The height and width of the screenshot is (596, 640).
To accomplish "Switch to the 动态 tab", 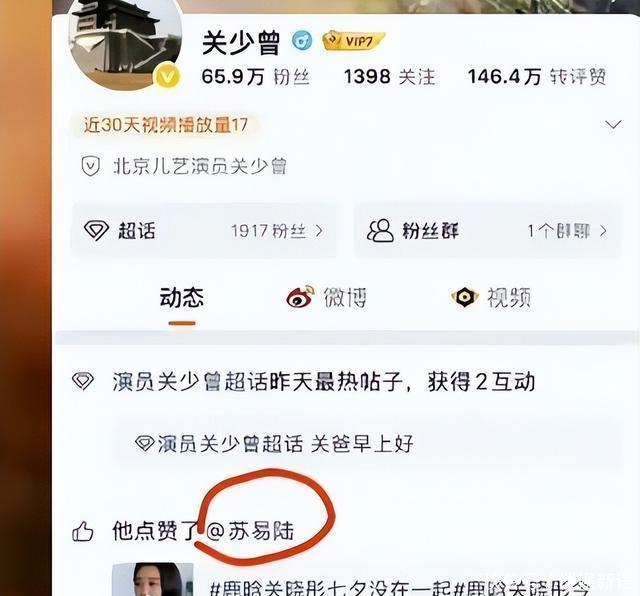I will [182, 298].
